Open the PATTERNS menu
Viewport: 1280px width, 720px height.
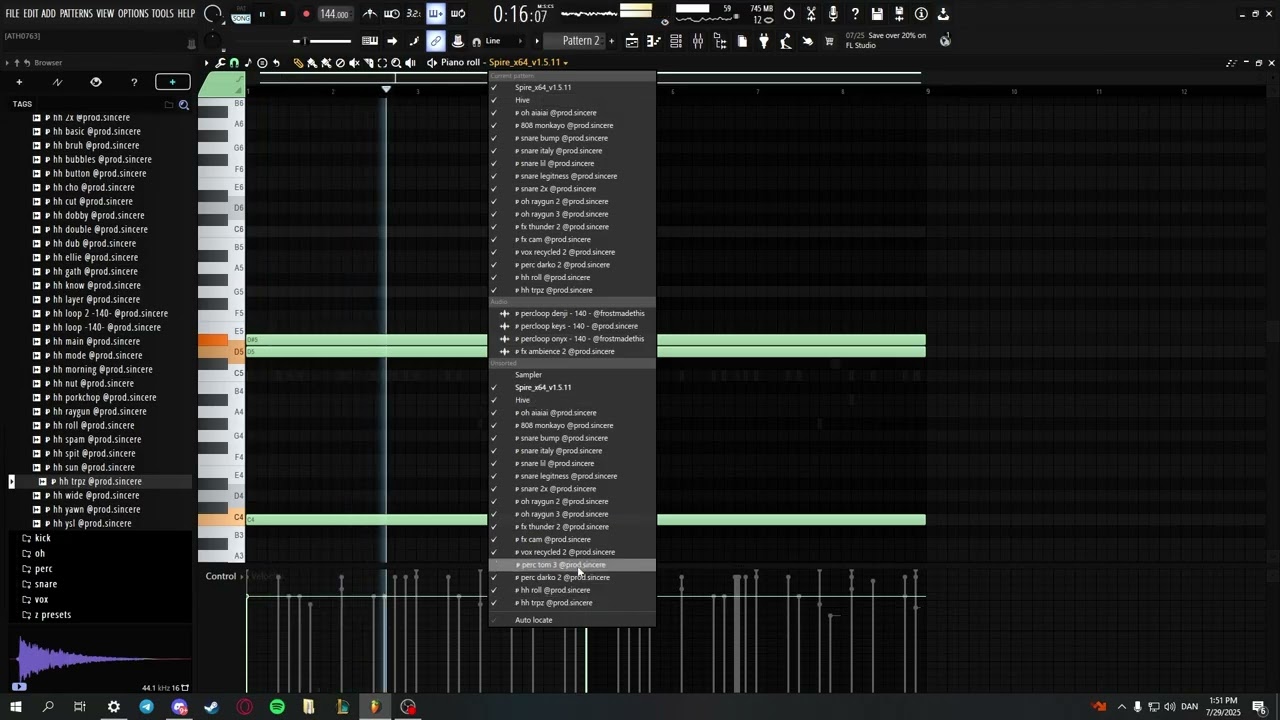point(76,14)
